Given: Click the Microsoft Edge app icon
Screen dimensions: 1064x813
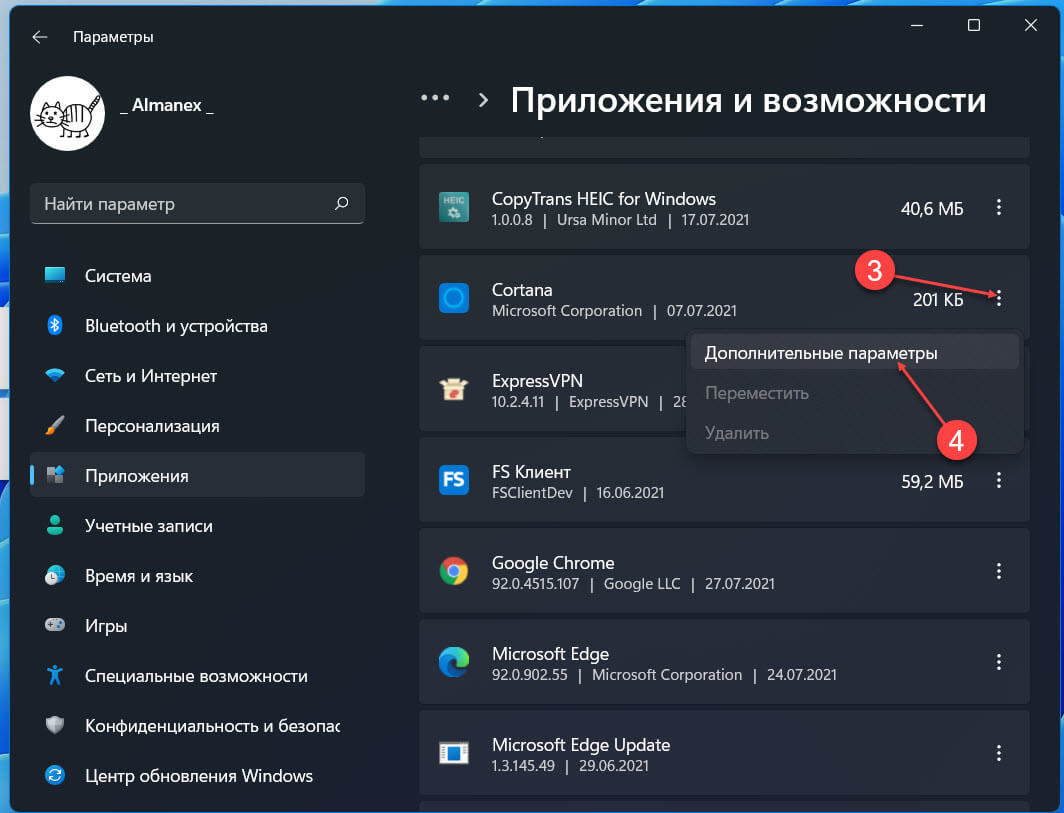Looking at the screenshot, I should point(453,662).
